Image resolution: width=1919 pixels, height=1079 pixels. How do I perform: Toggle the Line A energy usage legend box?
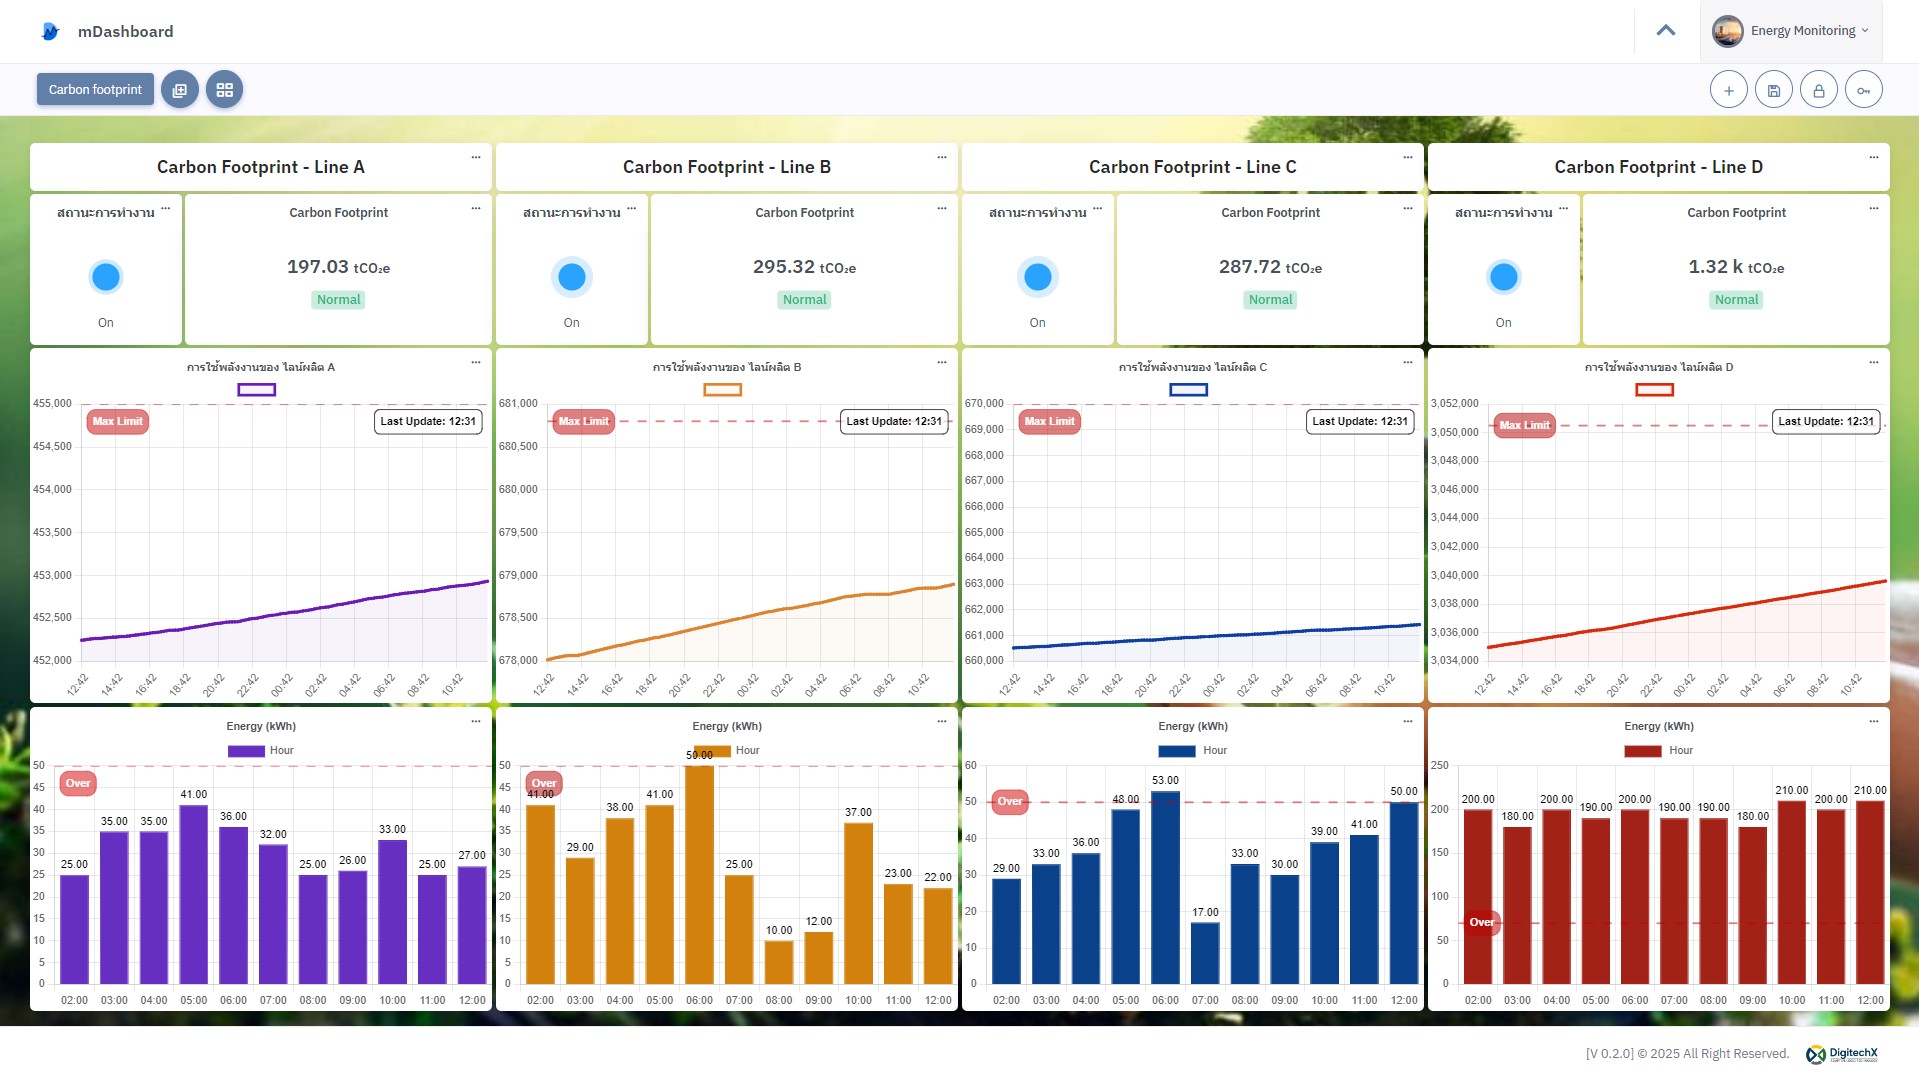[x=256, y=390]
